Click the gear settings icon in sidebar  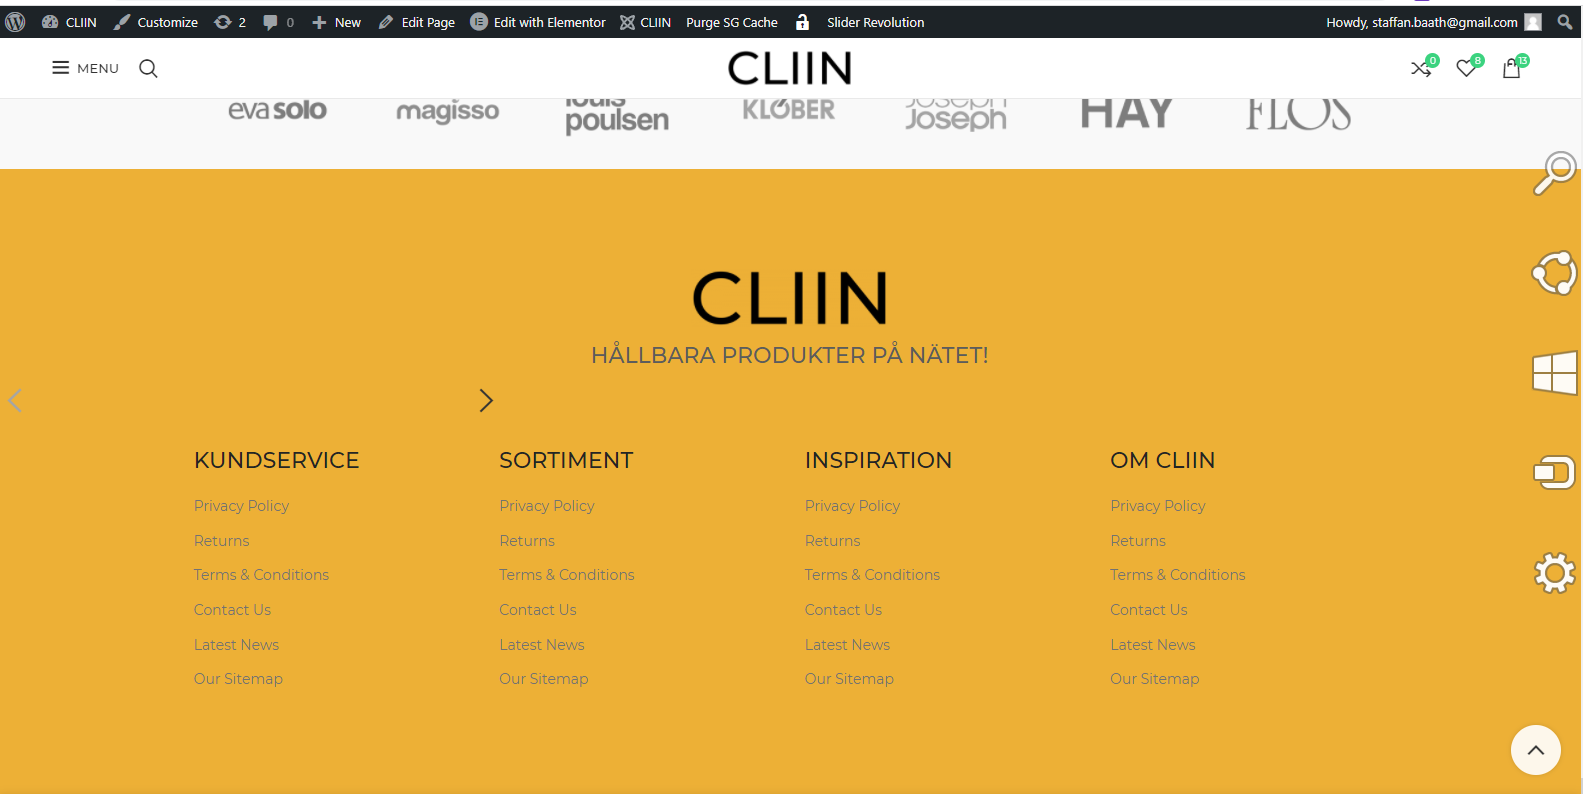click(1555, 573)
